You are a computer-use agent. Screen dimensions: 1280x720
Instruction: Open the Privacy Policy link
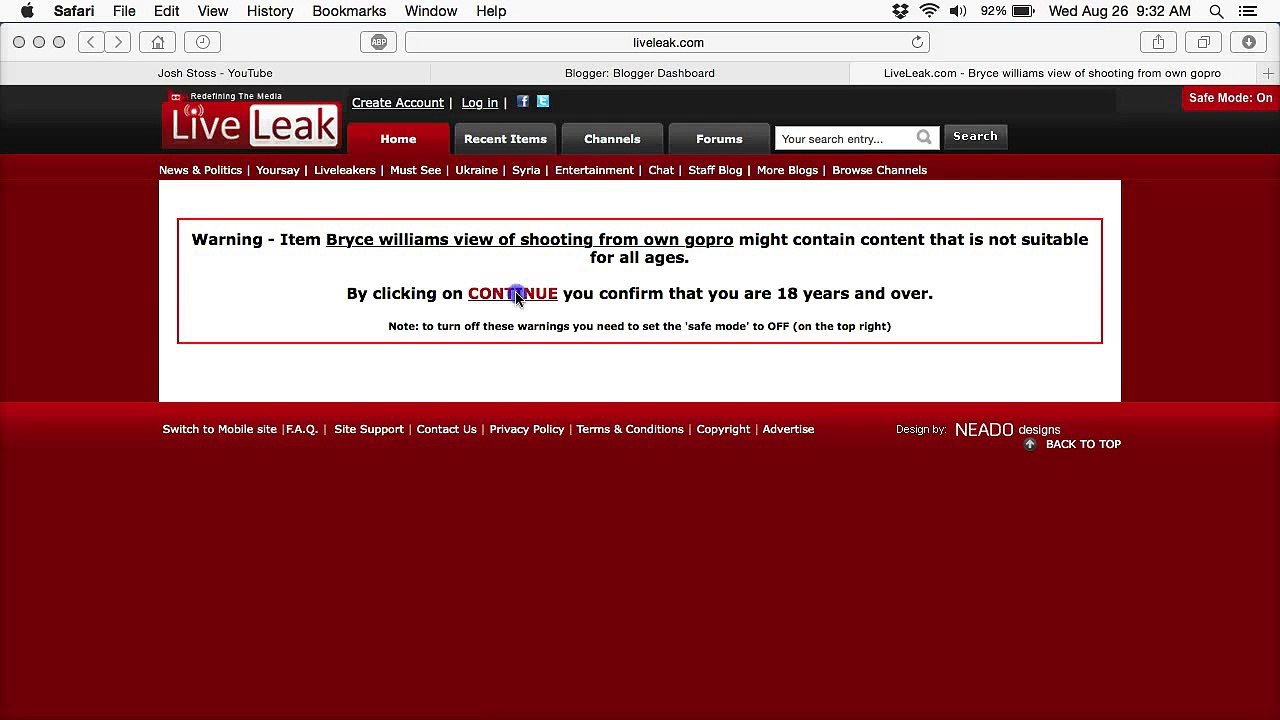pos(527,429)
